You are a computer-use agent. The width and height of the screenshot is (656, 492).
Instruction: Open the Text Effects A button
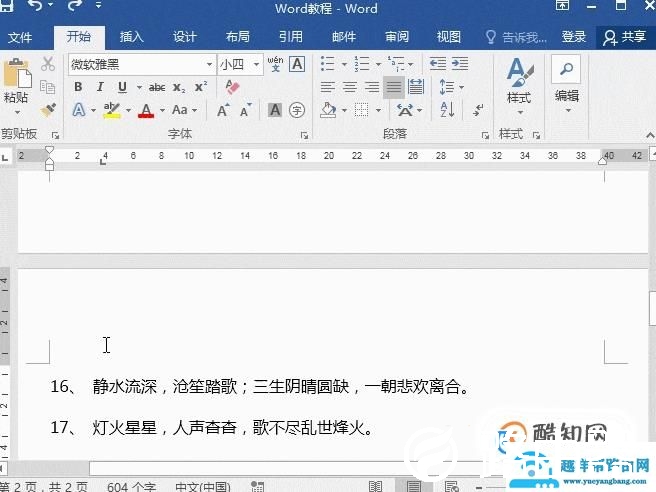(x=79, y=110)
